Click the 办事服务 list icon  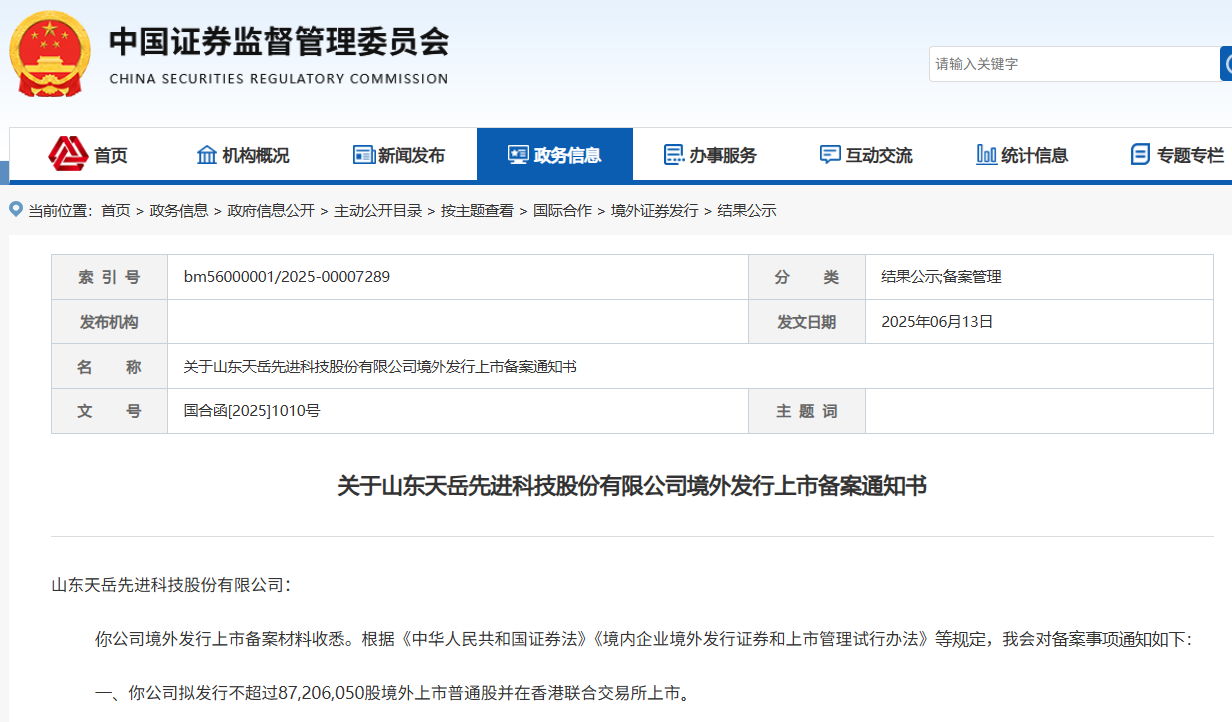[674, 155]
